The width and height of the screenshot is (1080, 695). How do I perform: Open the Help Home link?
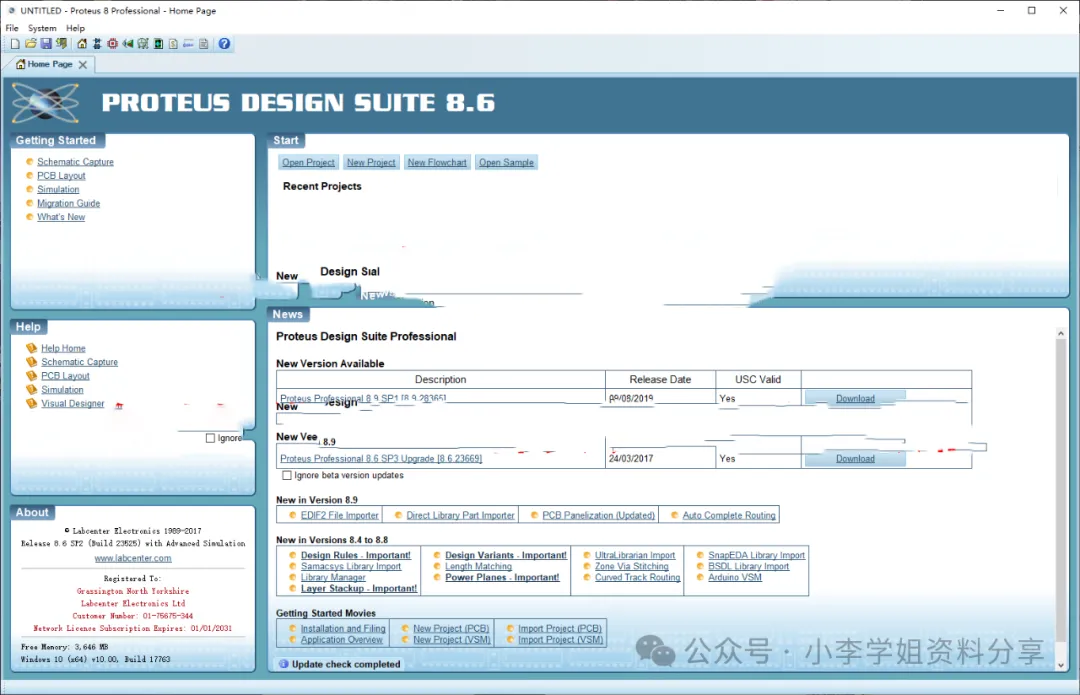63,349
